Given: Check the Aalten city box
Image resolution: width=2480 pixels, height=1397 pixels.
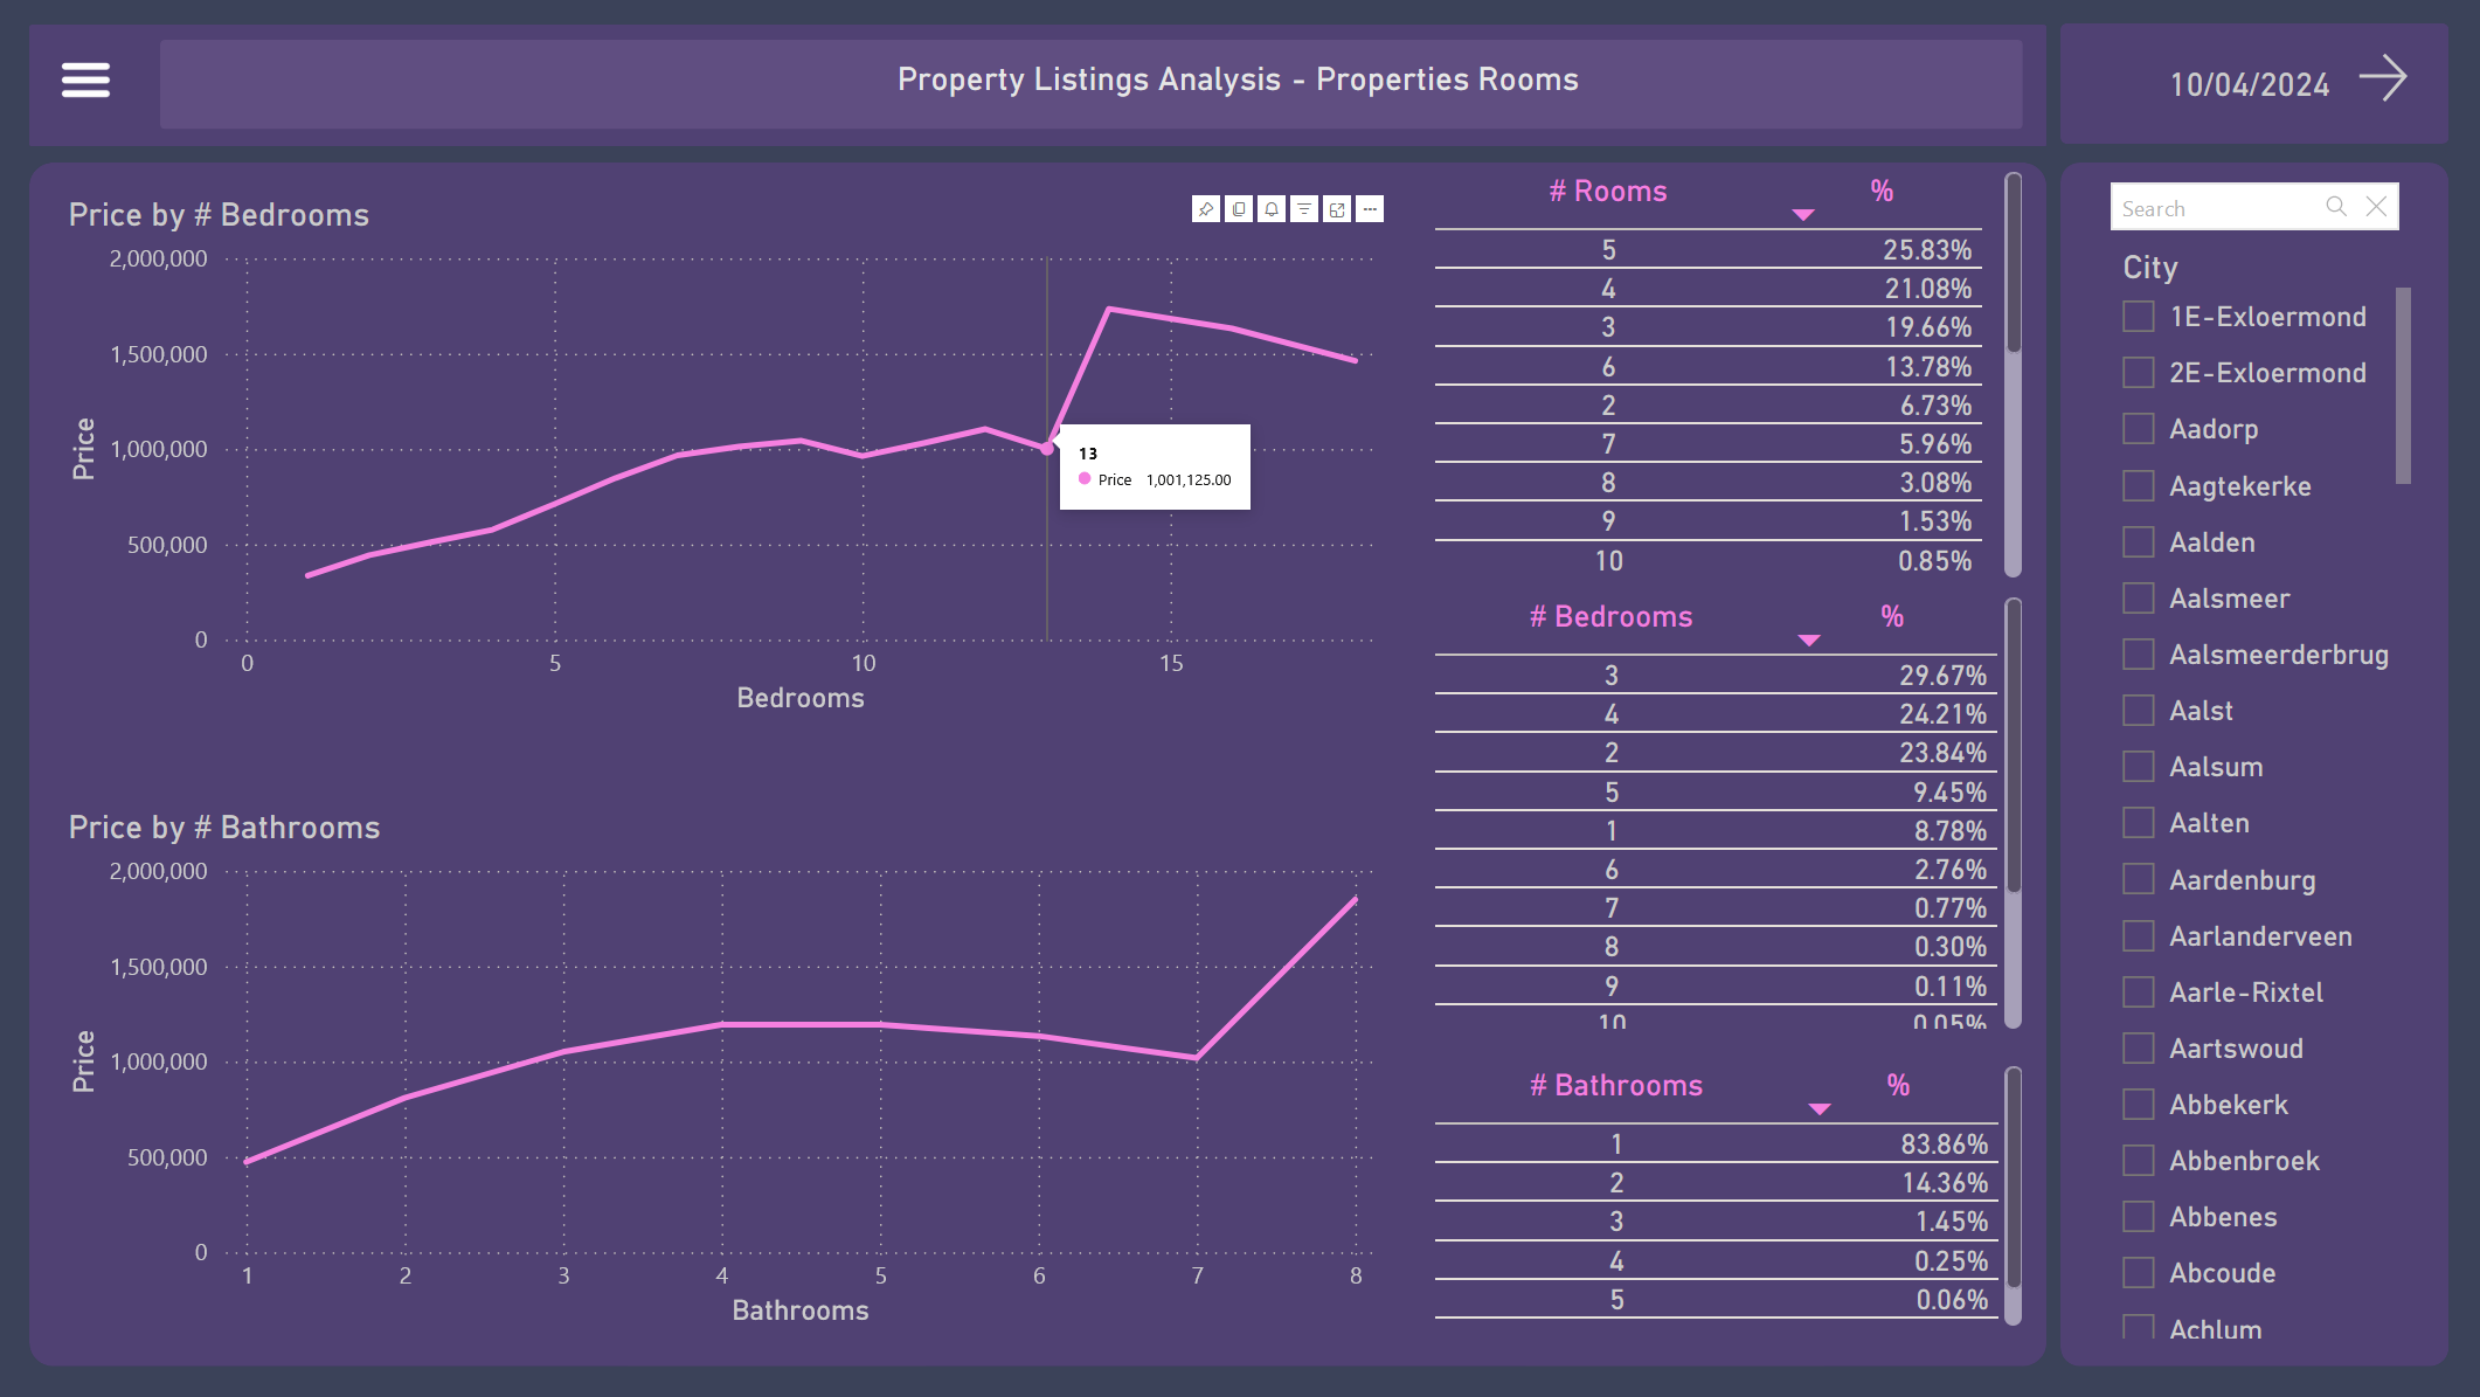Looking at the screenshot, I should (x=2138, y=823).
